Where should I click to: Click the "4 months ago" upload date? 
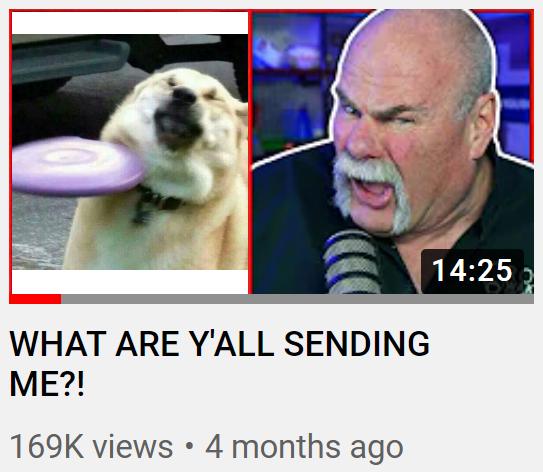click(x=304, y=447)
